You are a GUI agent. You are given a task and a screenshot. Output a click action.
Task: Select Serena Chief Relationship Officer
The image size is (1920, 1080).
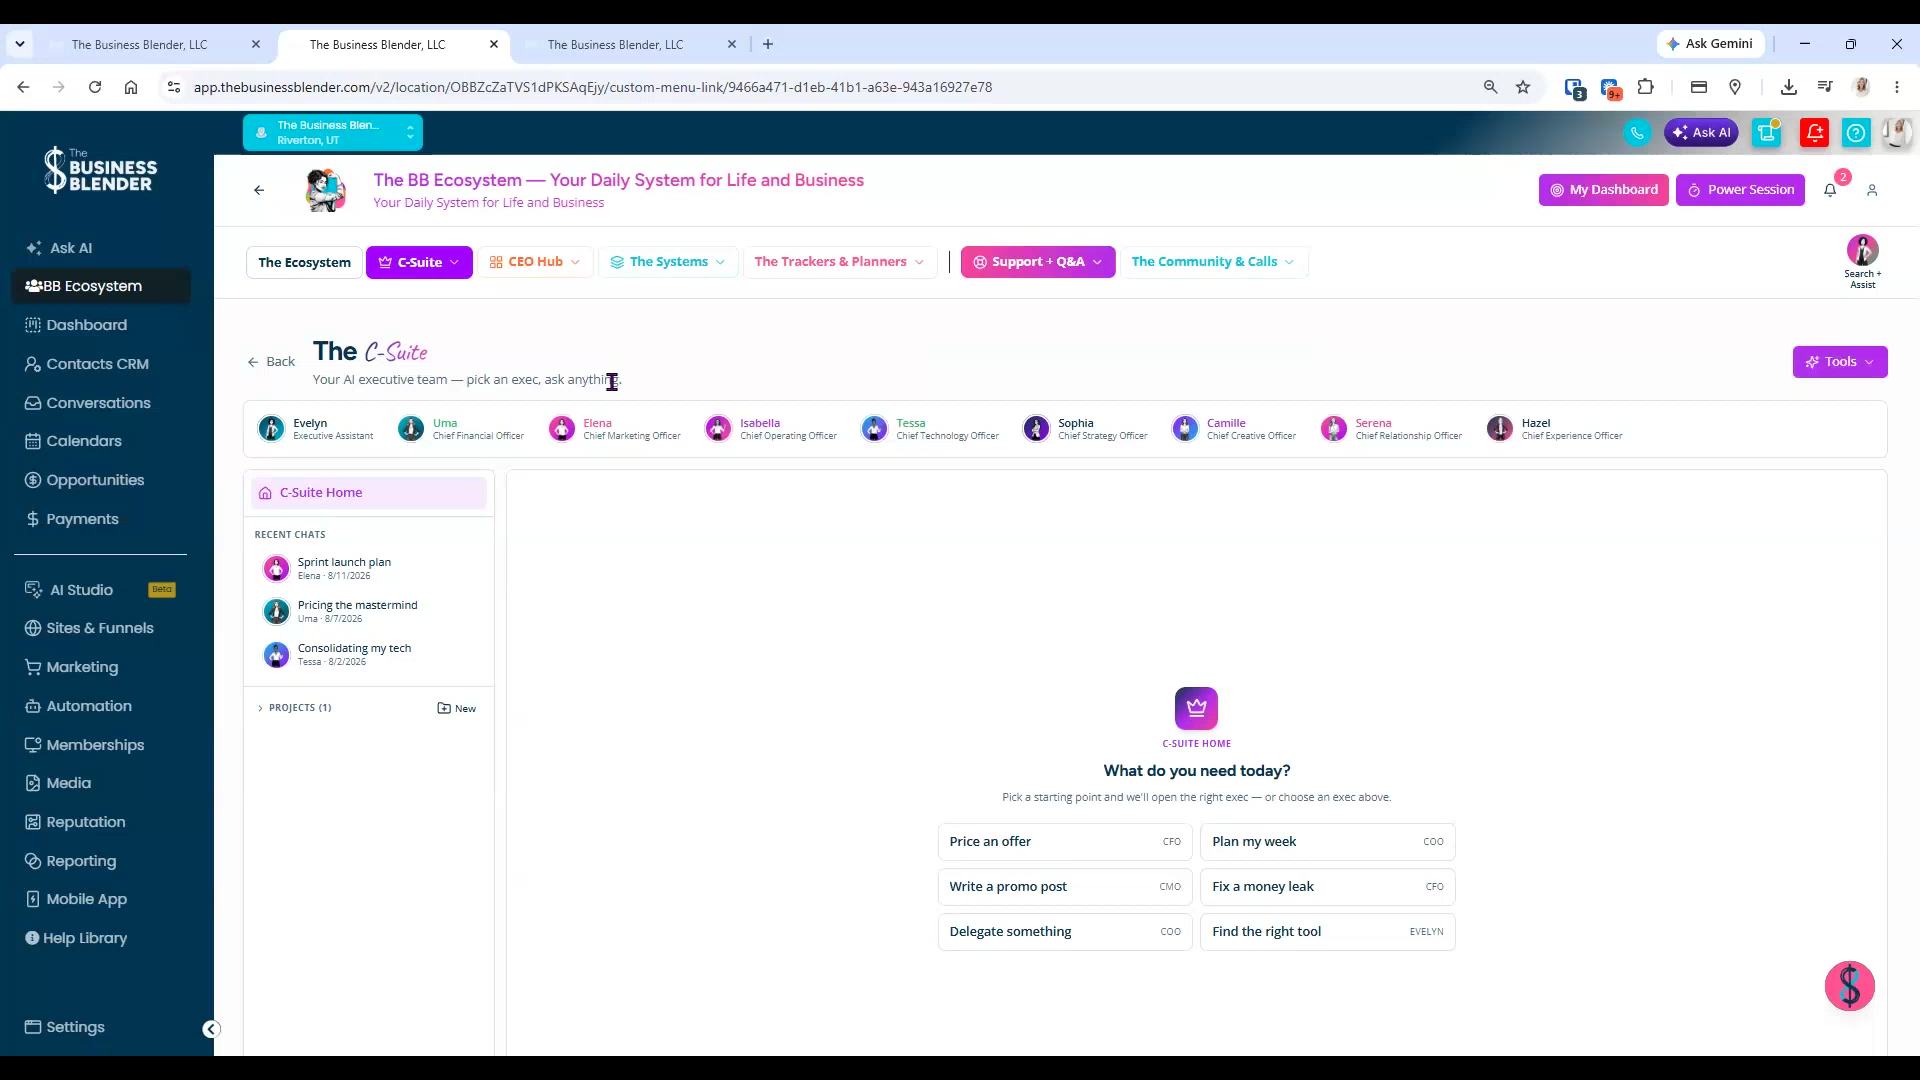pyautogui.click(x=1391, y=429)
